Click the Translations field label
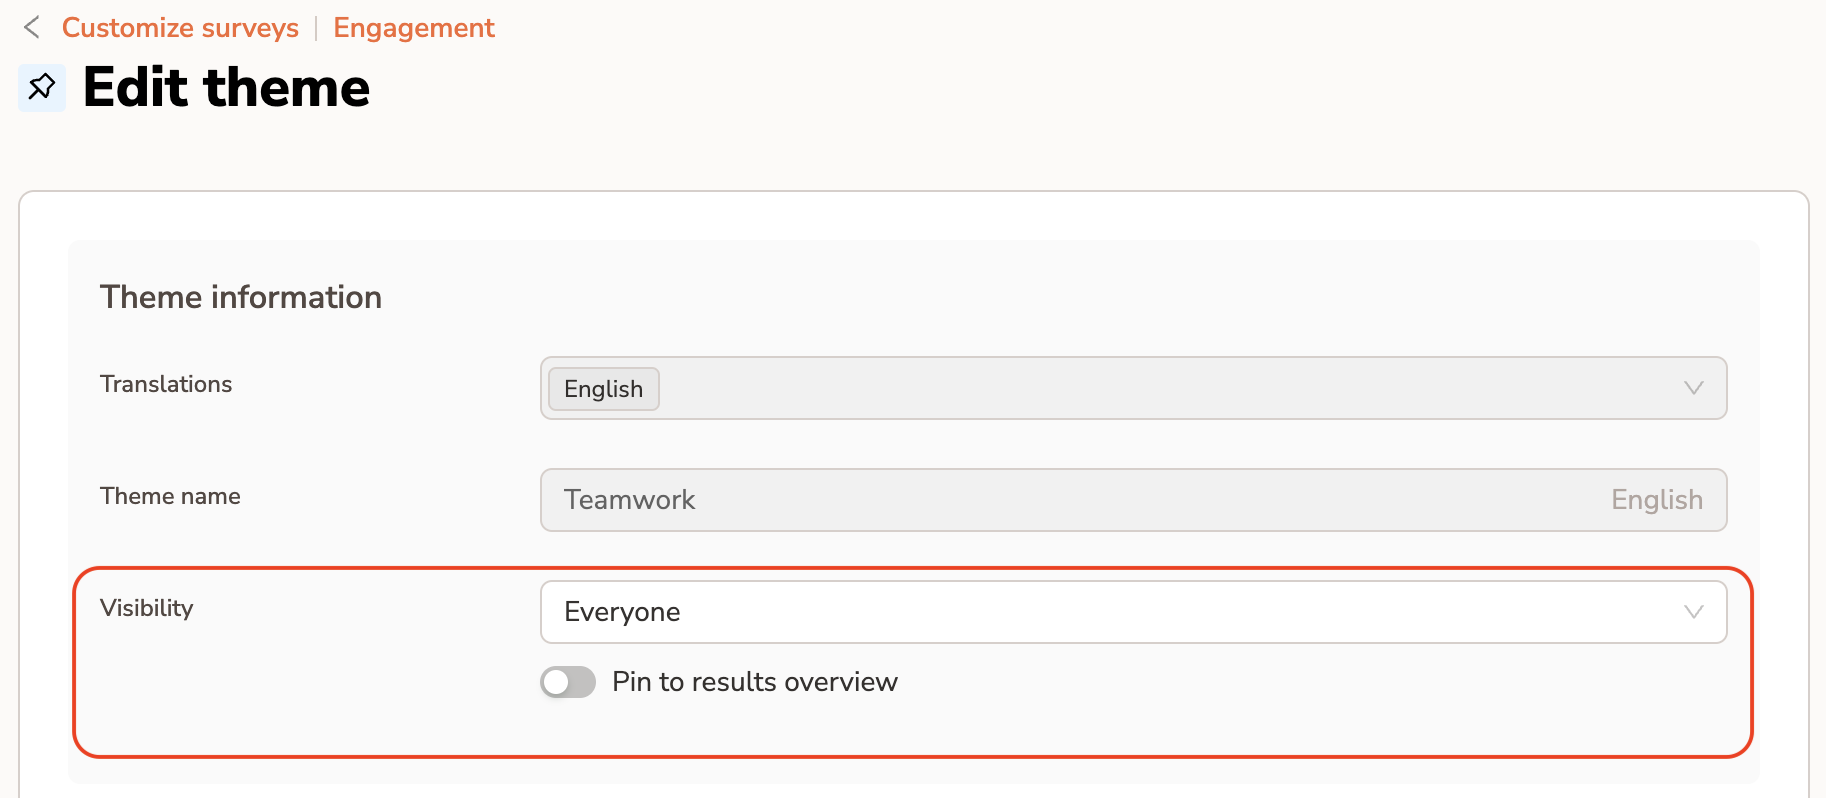 [x=166, y=384]
